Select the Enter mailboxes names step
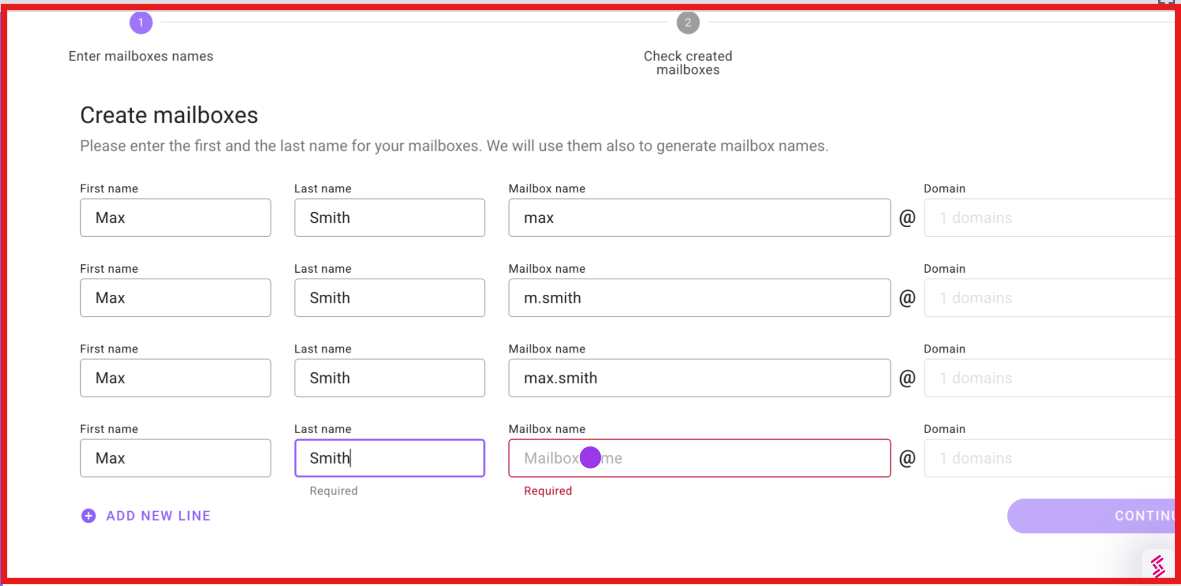The height and width of the screenshot is (586, 1181). click(x=141, y=56)
